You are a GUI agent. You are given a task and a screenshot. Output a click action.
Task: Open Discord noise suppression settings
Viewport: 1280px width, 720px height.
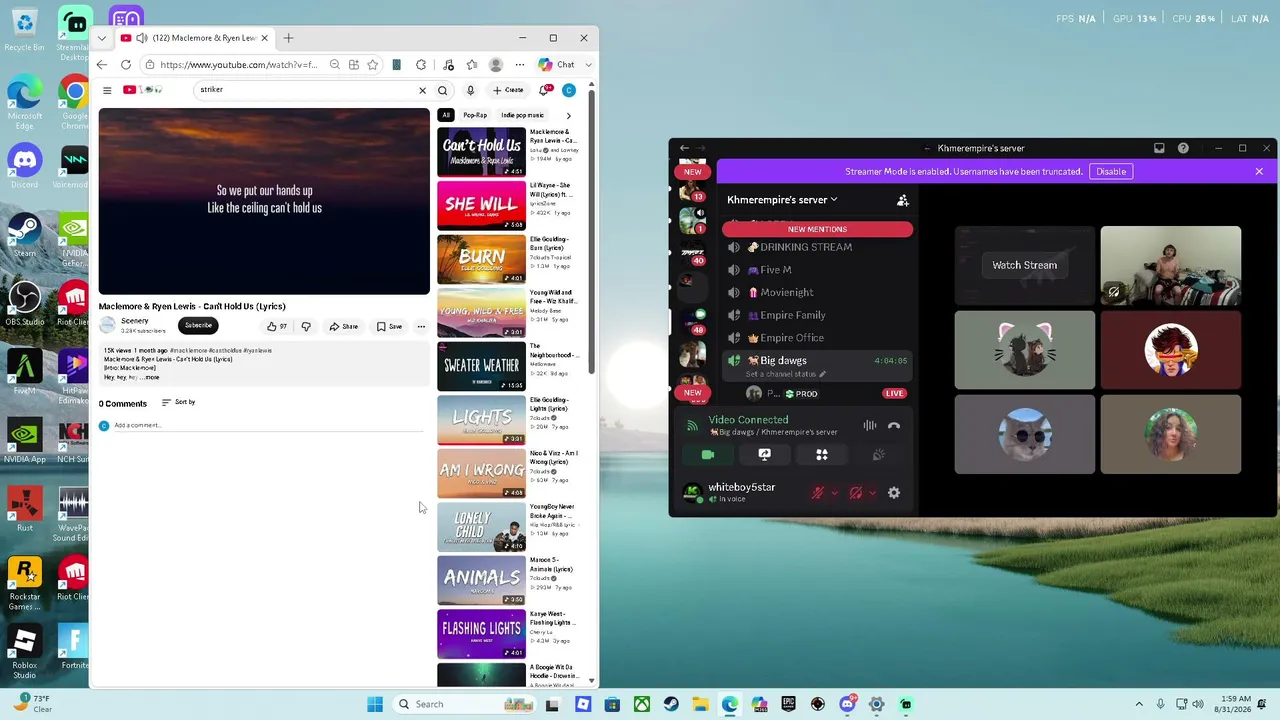[x=870, y=425]
